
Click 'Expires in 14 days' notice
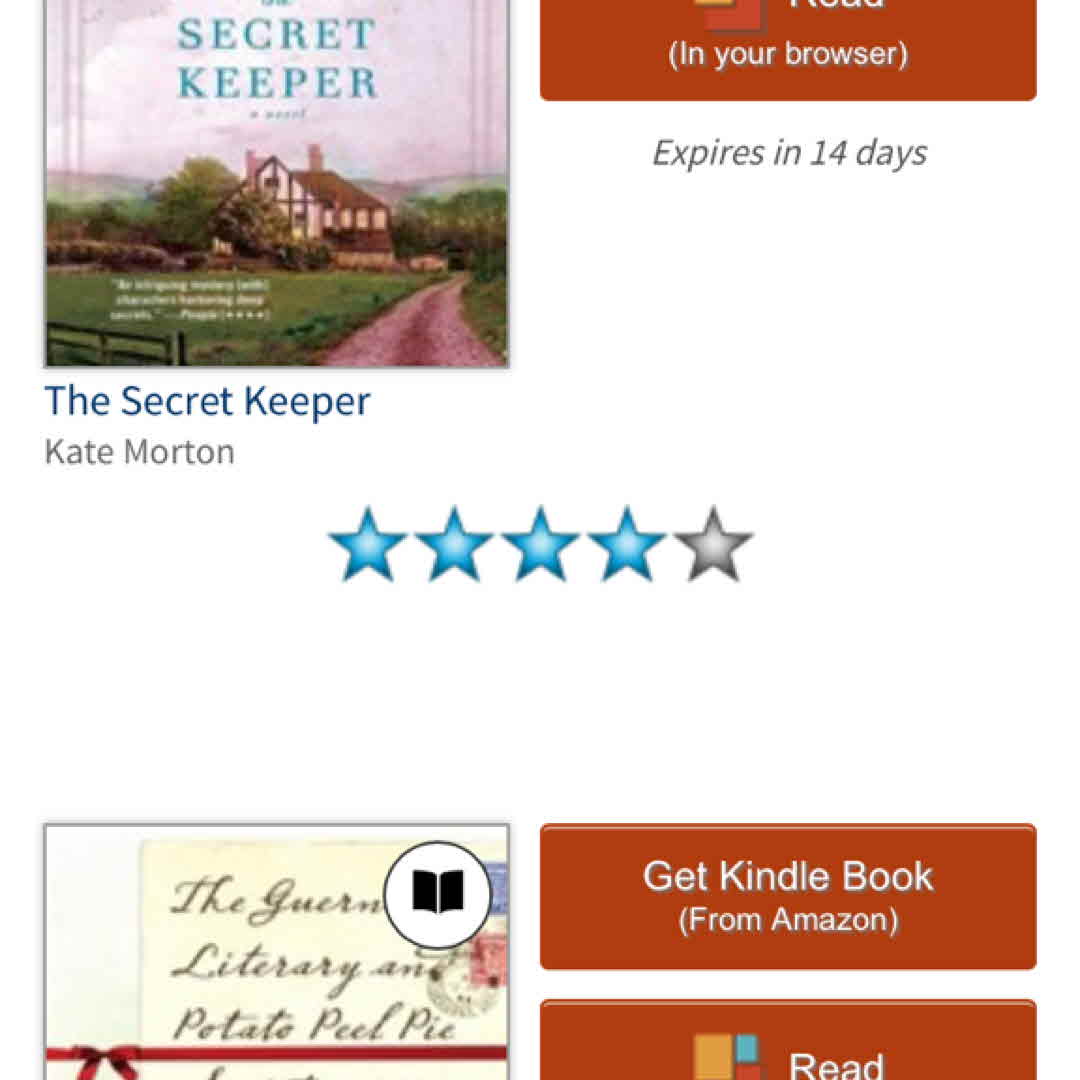789,153
